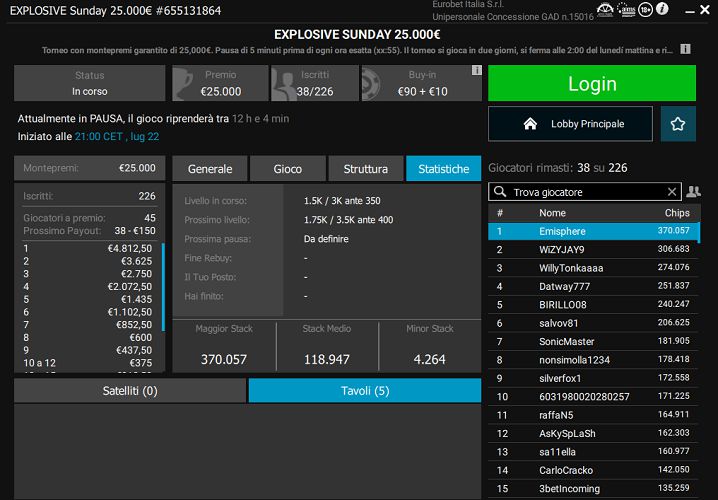Select player CarloCracko
The width and height of the screenshot is (718, 500).
point(593,470)
